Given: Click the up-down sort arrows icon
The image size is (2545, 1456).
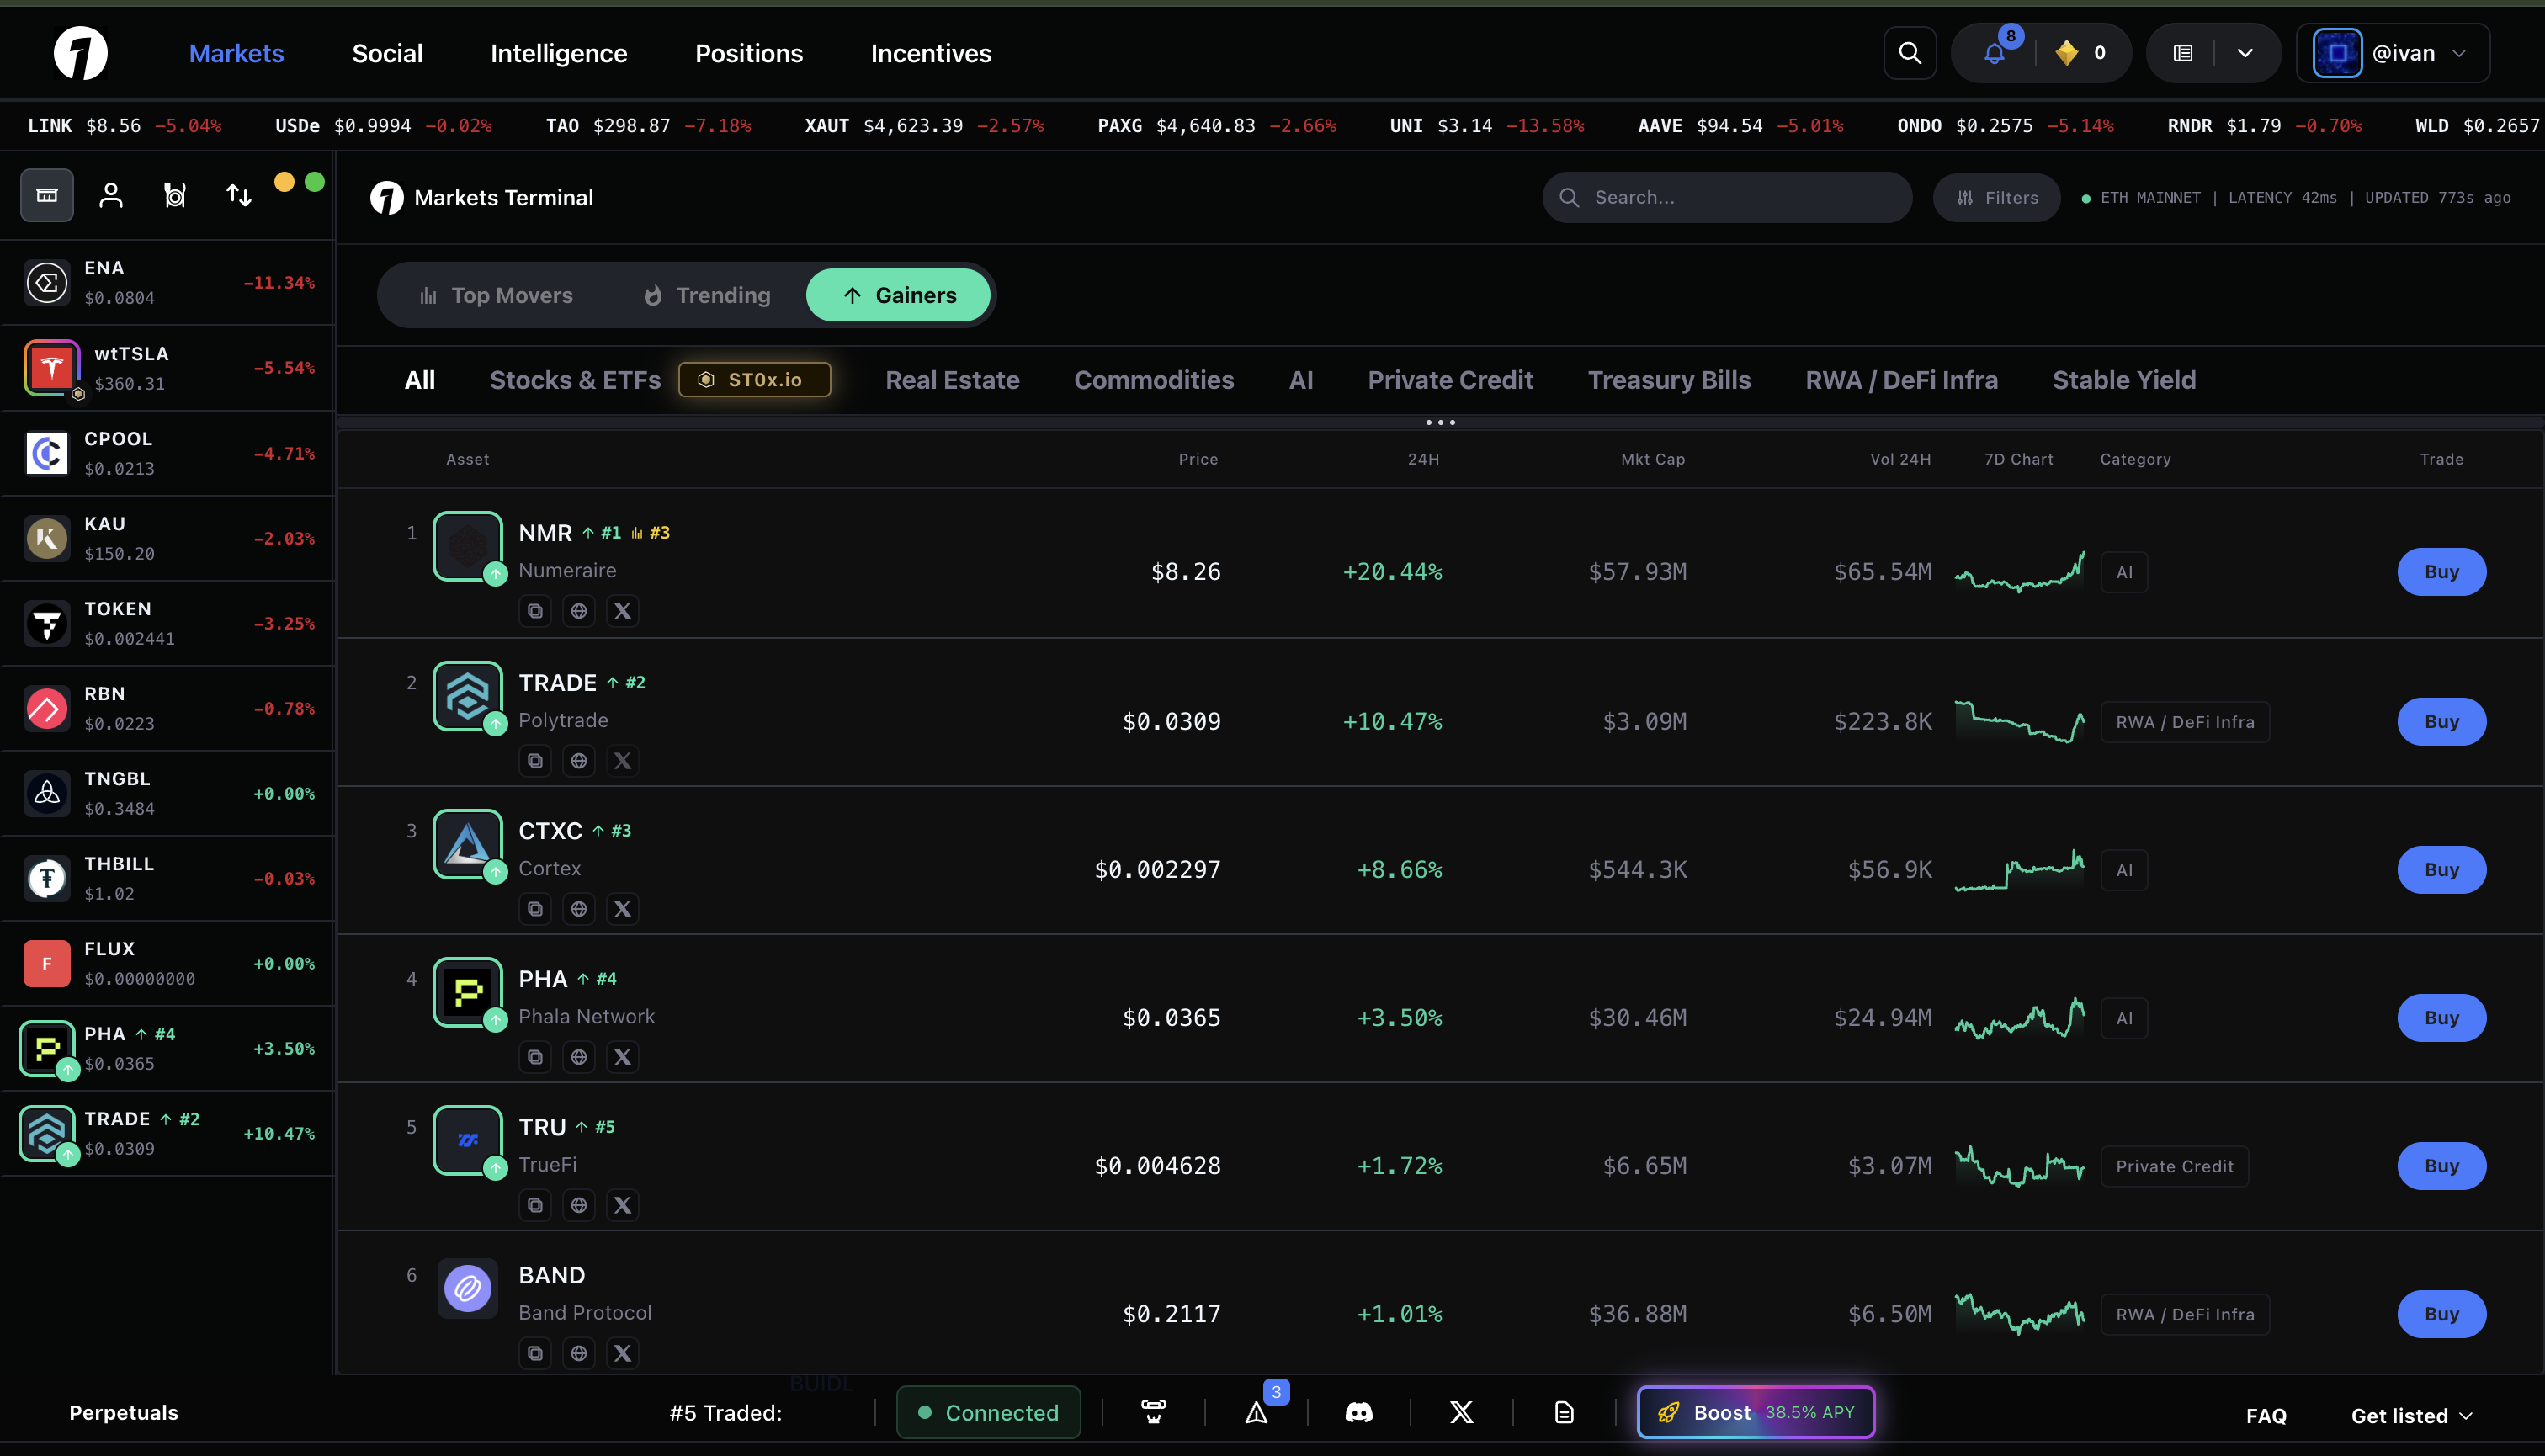Looking at the screenshot, I should pos(238,195).
